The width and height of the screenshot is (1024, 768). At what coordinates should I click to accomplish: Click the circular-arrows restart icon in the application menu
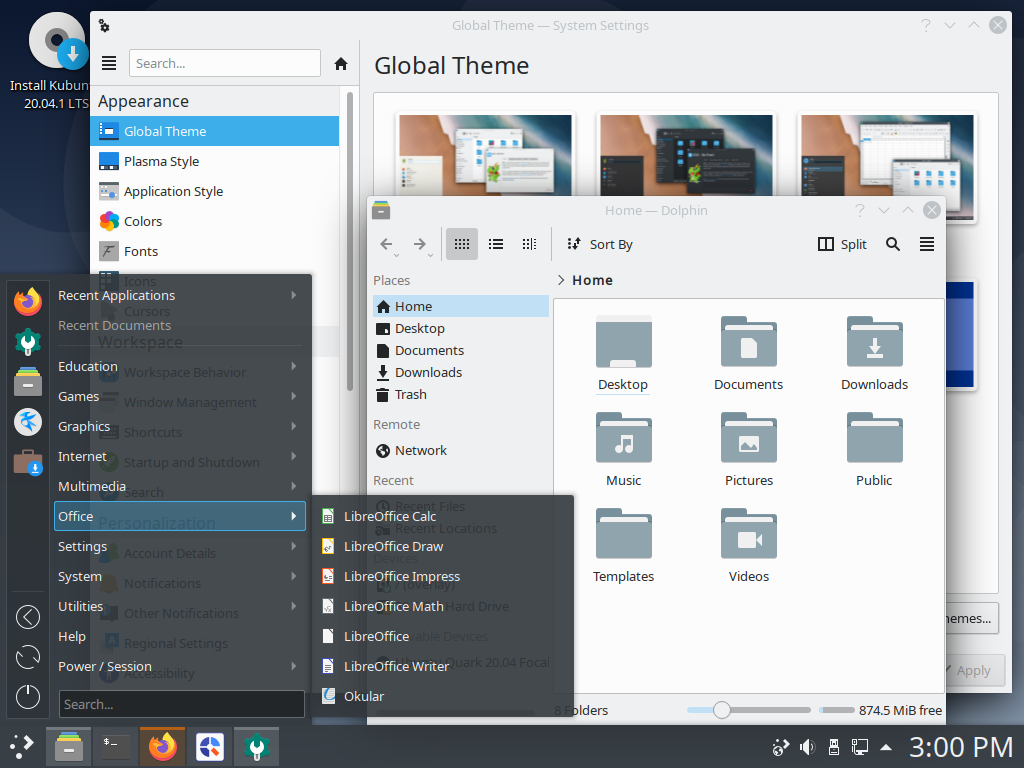click(x=28, y=657)
